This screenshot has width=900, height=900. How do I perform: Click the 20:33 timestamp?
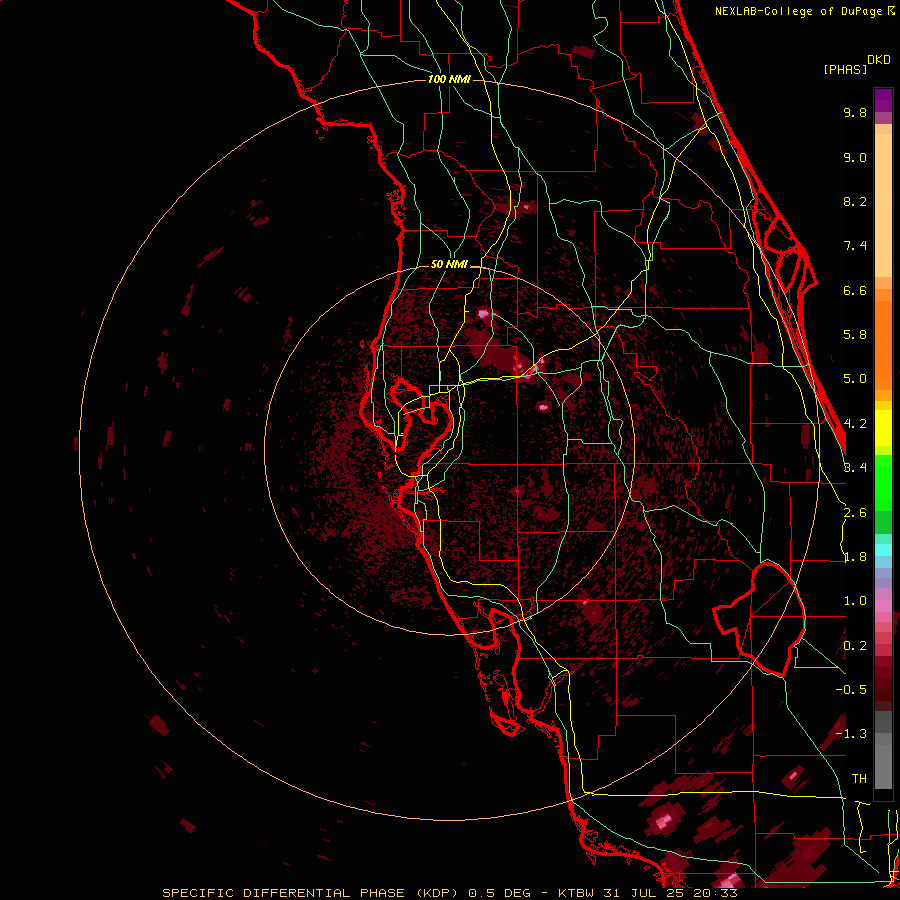716,893
